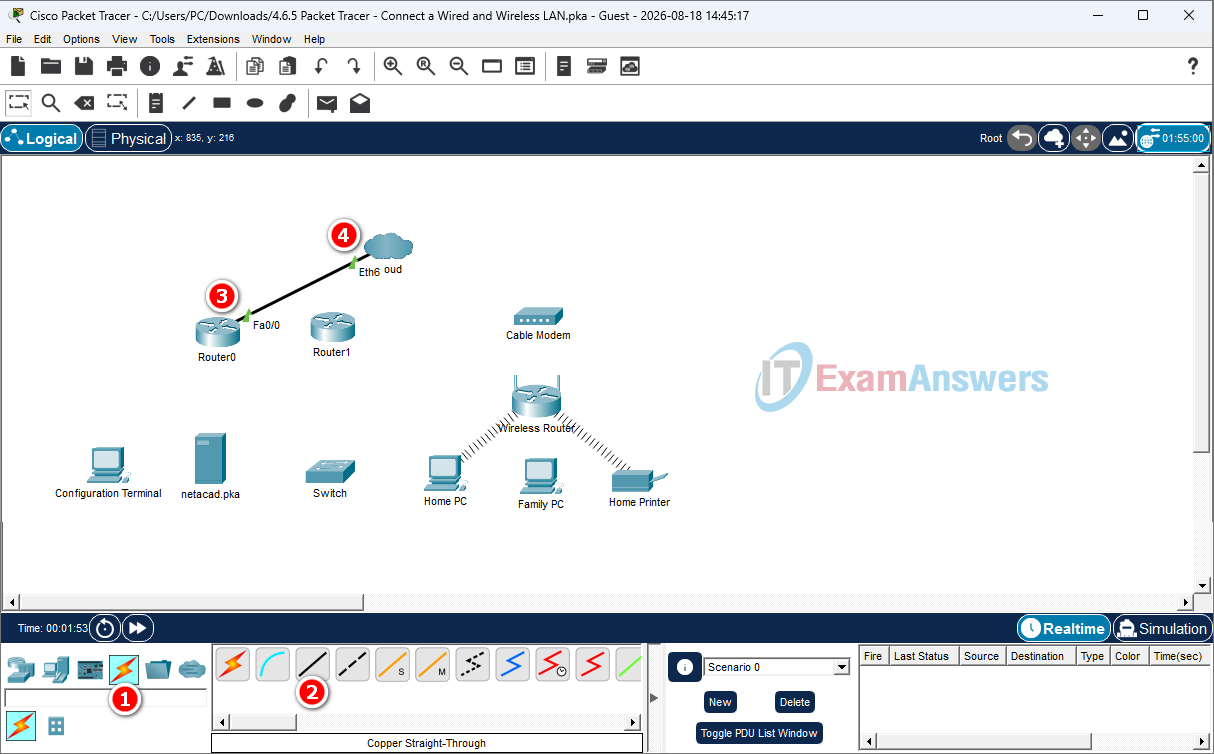Select the Draw Ellipse tool
The image size is (1214, 754).
pyautogui.click(x=255, y=102)
